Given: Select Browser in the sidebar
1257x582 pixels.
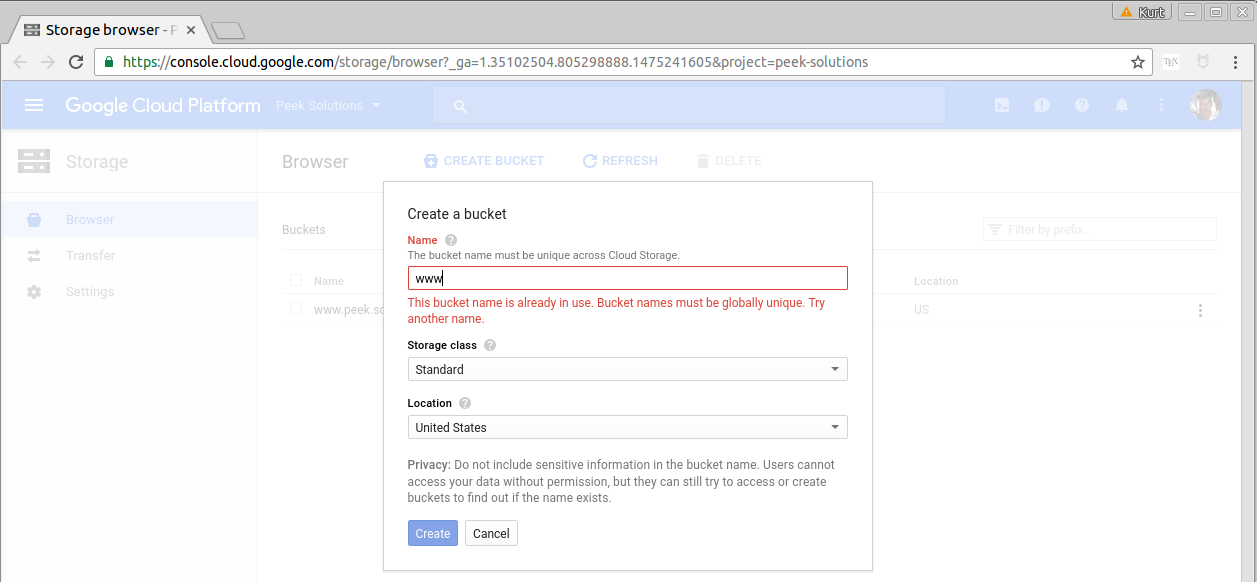Looking at the screenshot, I should point(129,219).
